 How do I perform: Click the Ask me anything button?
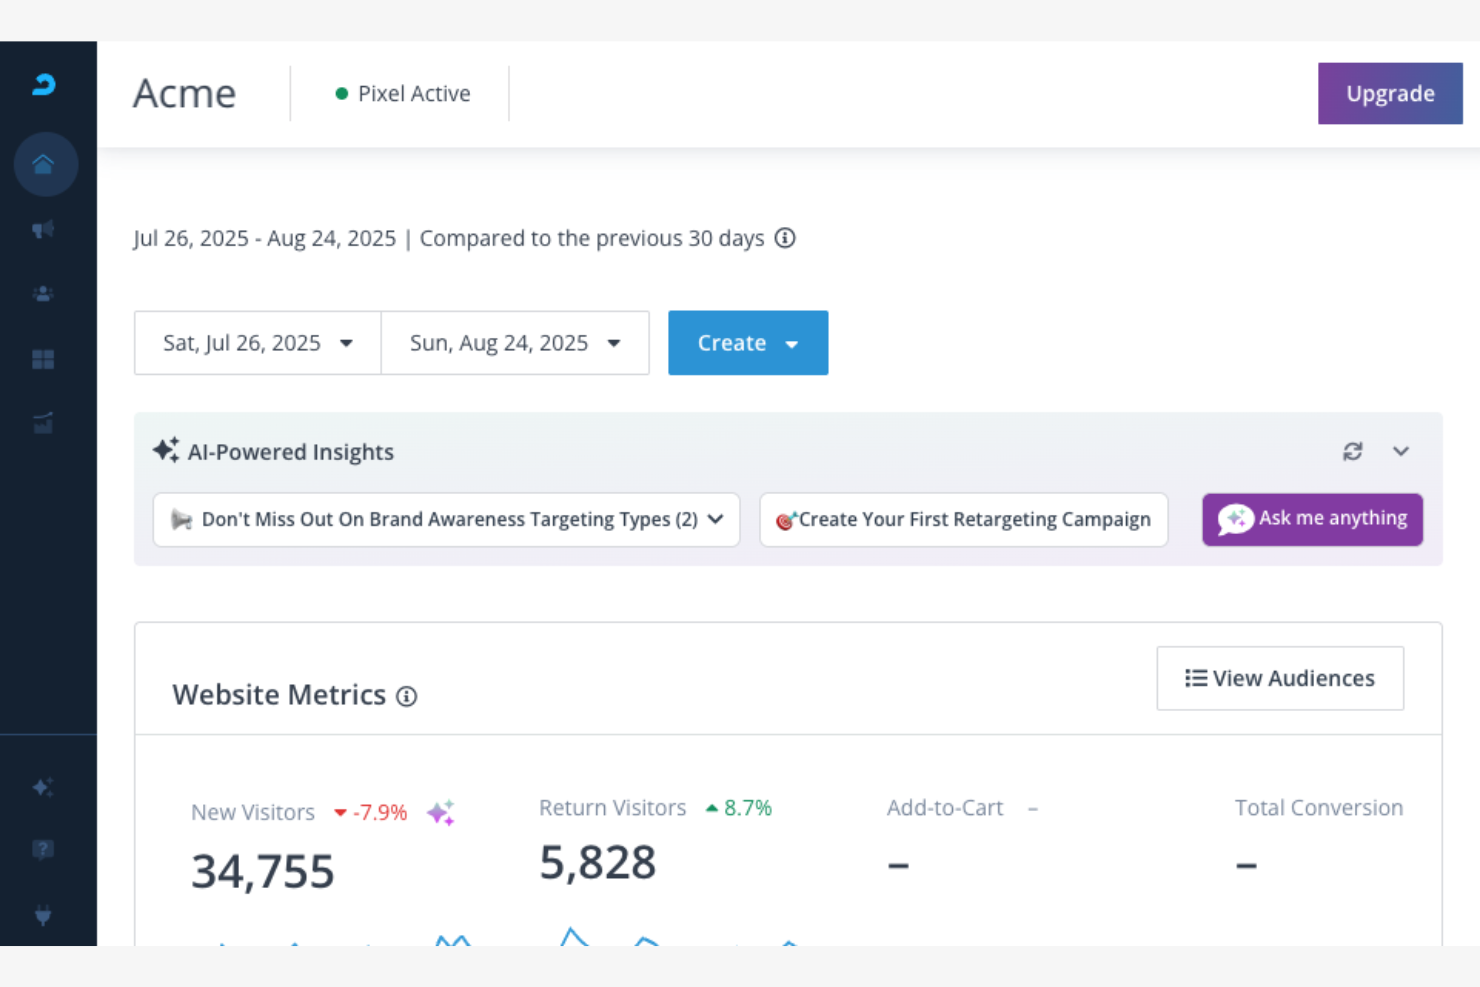(1312, 519)
